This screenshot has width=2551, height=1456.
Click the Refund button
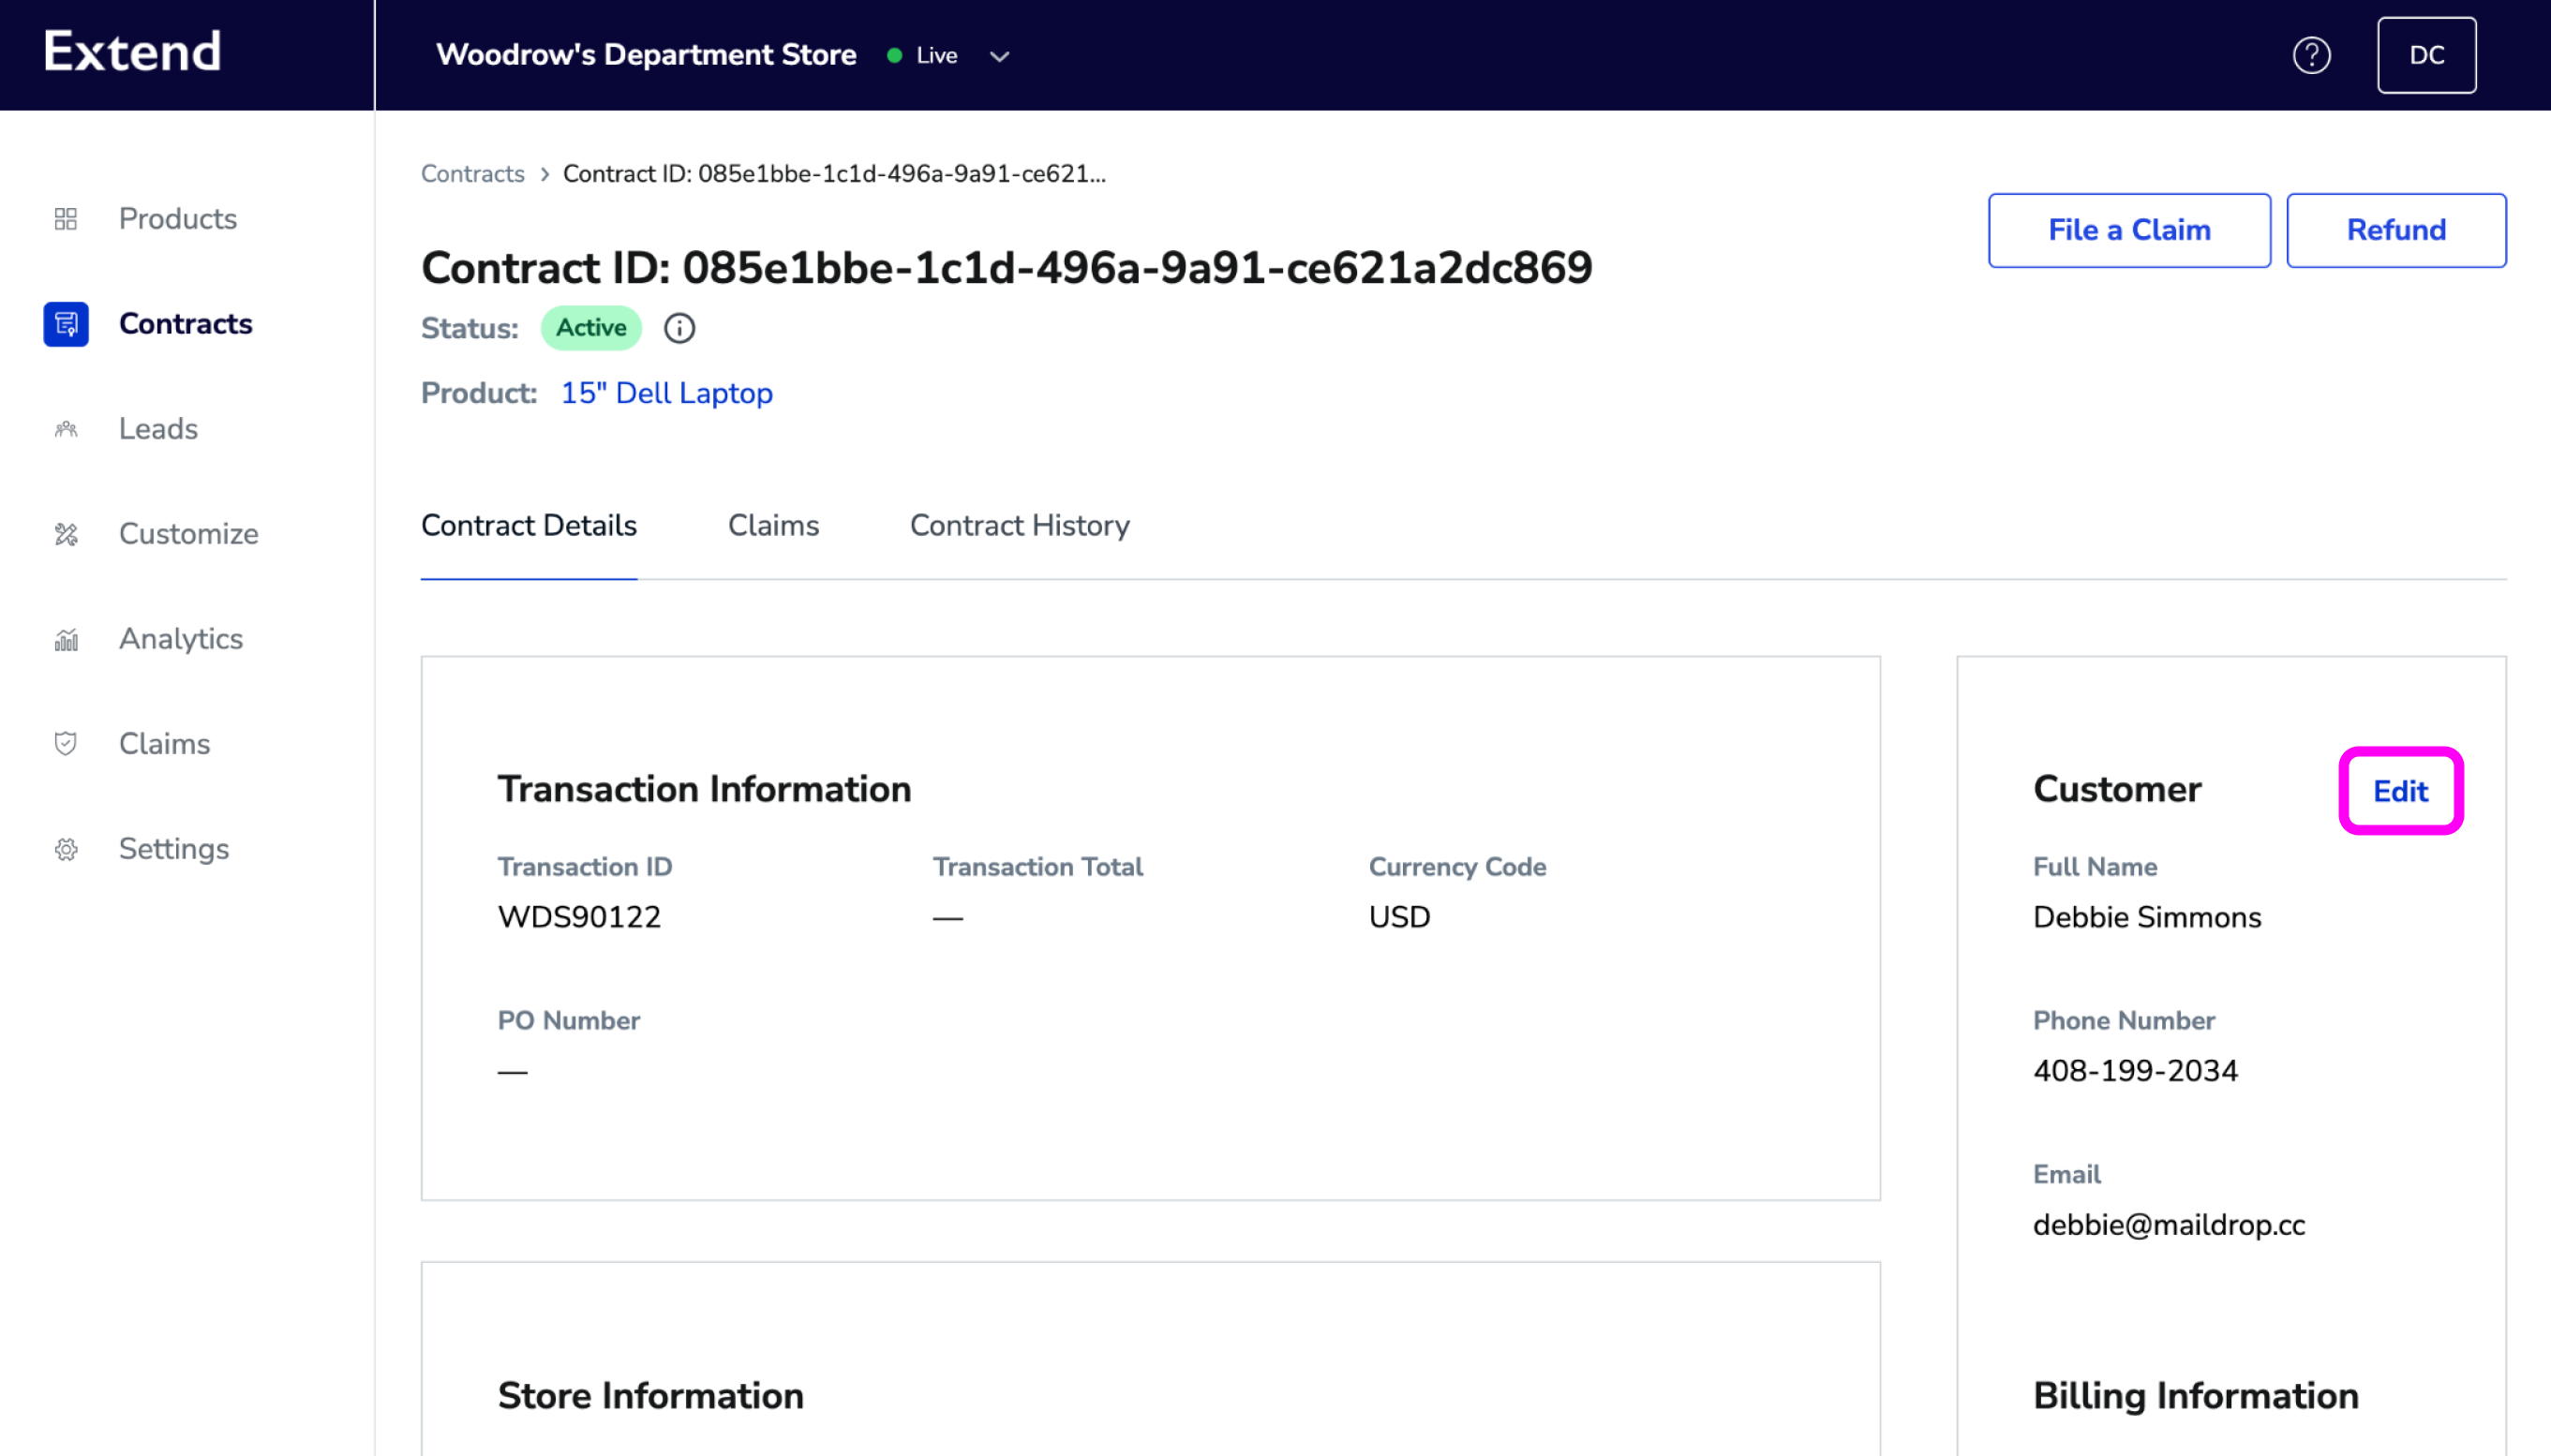coord(2396,230)
